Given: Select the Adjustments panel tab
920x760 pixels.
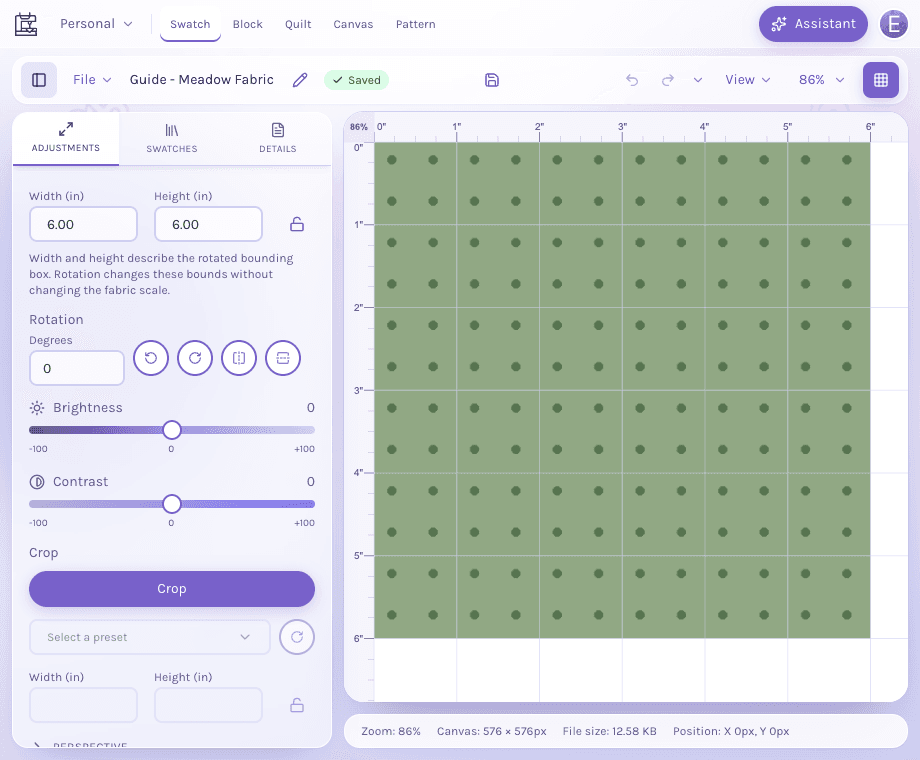Looking at the screenshot, I should (x=66, y=139).
